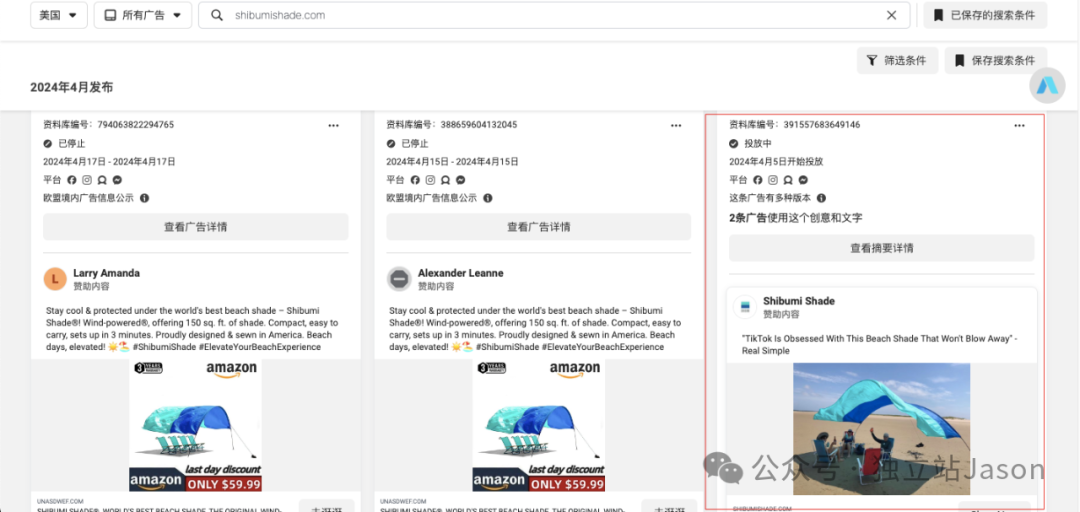Open the Larry Amanda advertiser name
Image resolution: width=1080 pixels, height=512 pixels.
tap(106, 273)
